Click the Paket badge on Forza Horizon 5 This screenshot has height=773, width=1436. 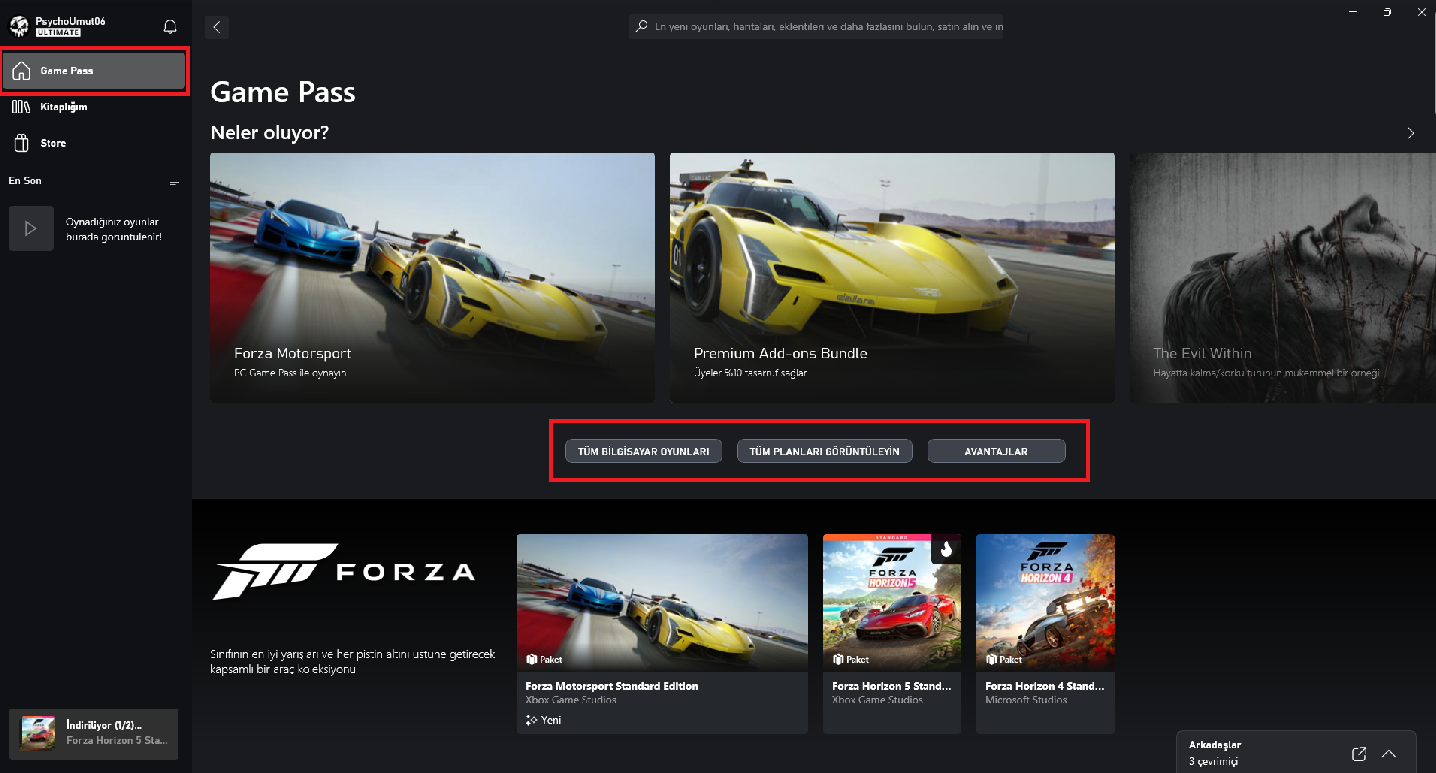[851, 660]
